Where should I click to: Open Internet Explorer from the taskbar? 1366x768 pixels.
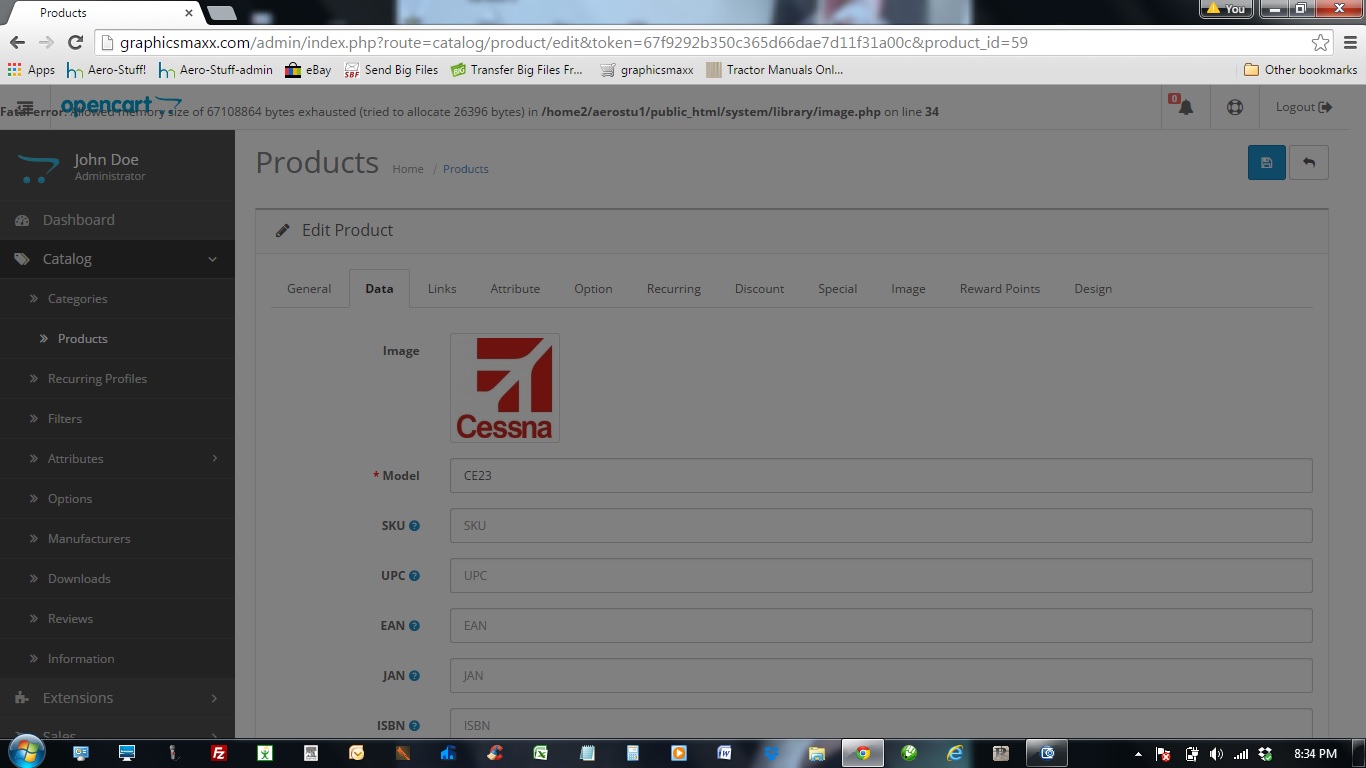point(955,753)
